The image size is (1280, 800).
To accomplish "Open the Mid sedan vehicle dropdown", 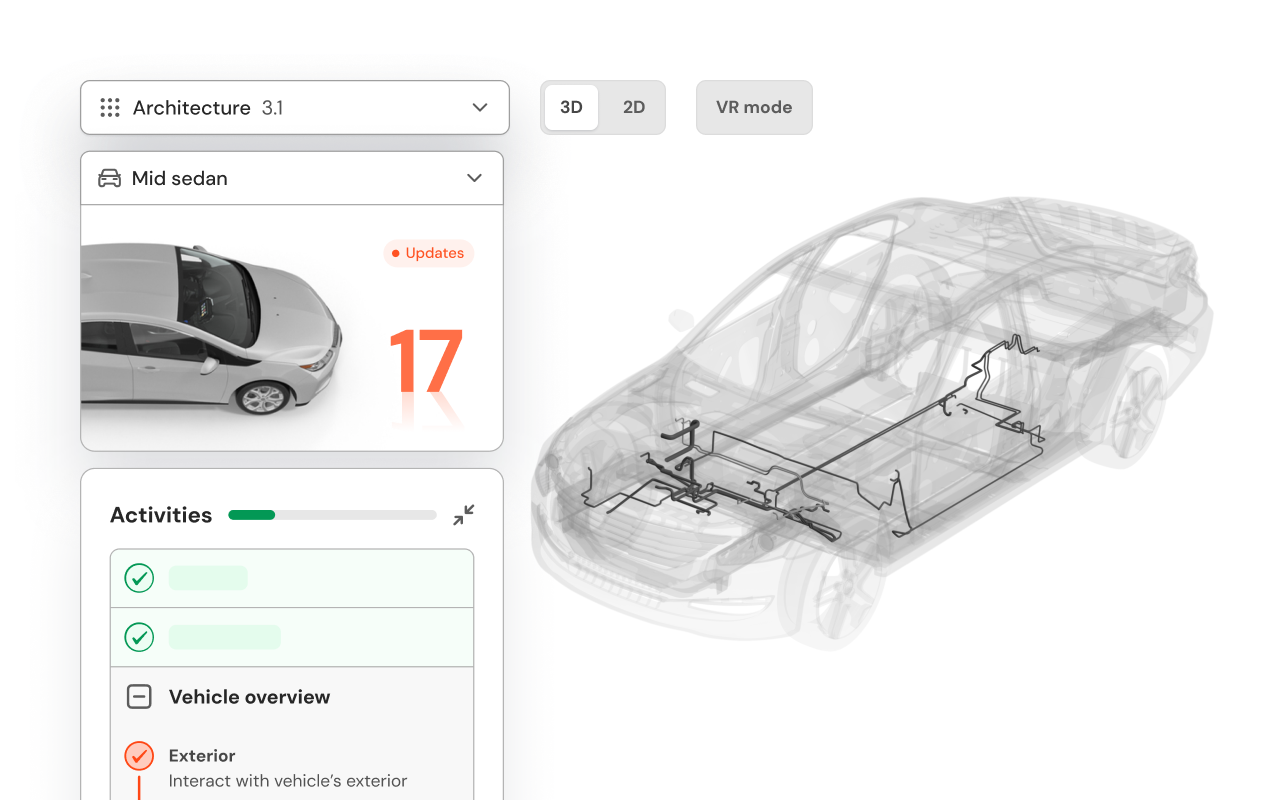I will tap(292, 178).
